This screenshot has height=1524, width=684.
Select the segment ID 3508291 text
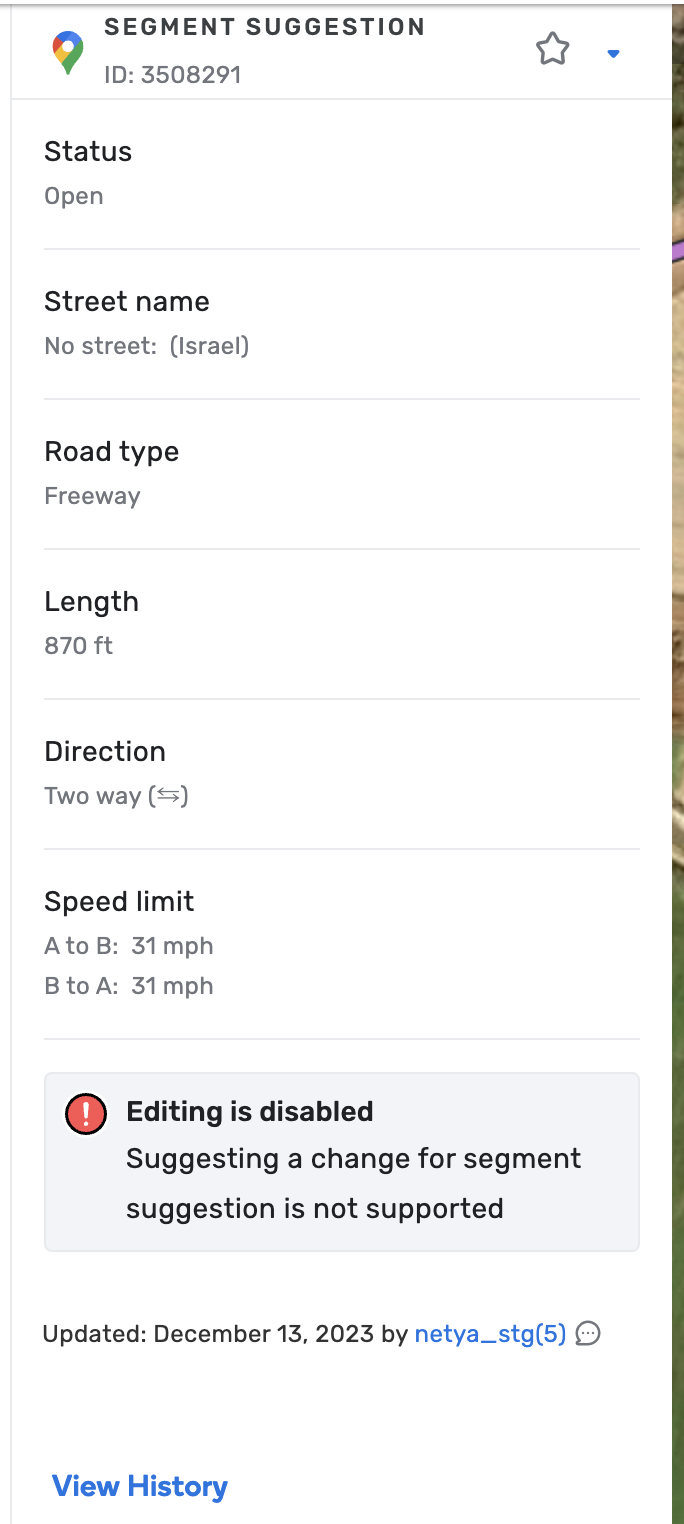pyautogui.click(x=172, y=75)
